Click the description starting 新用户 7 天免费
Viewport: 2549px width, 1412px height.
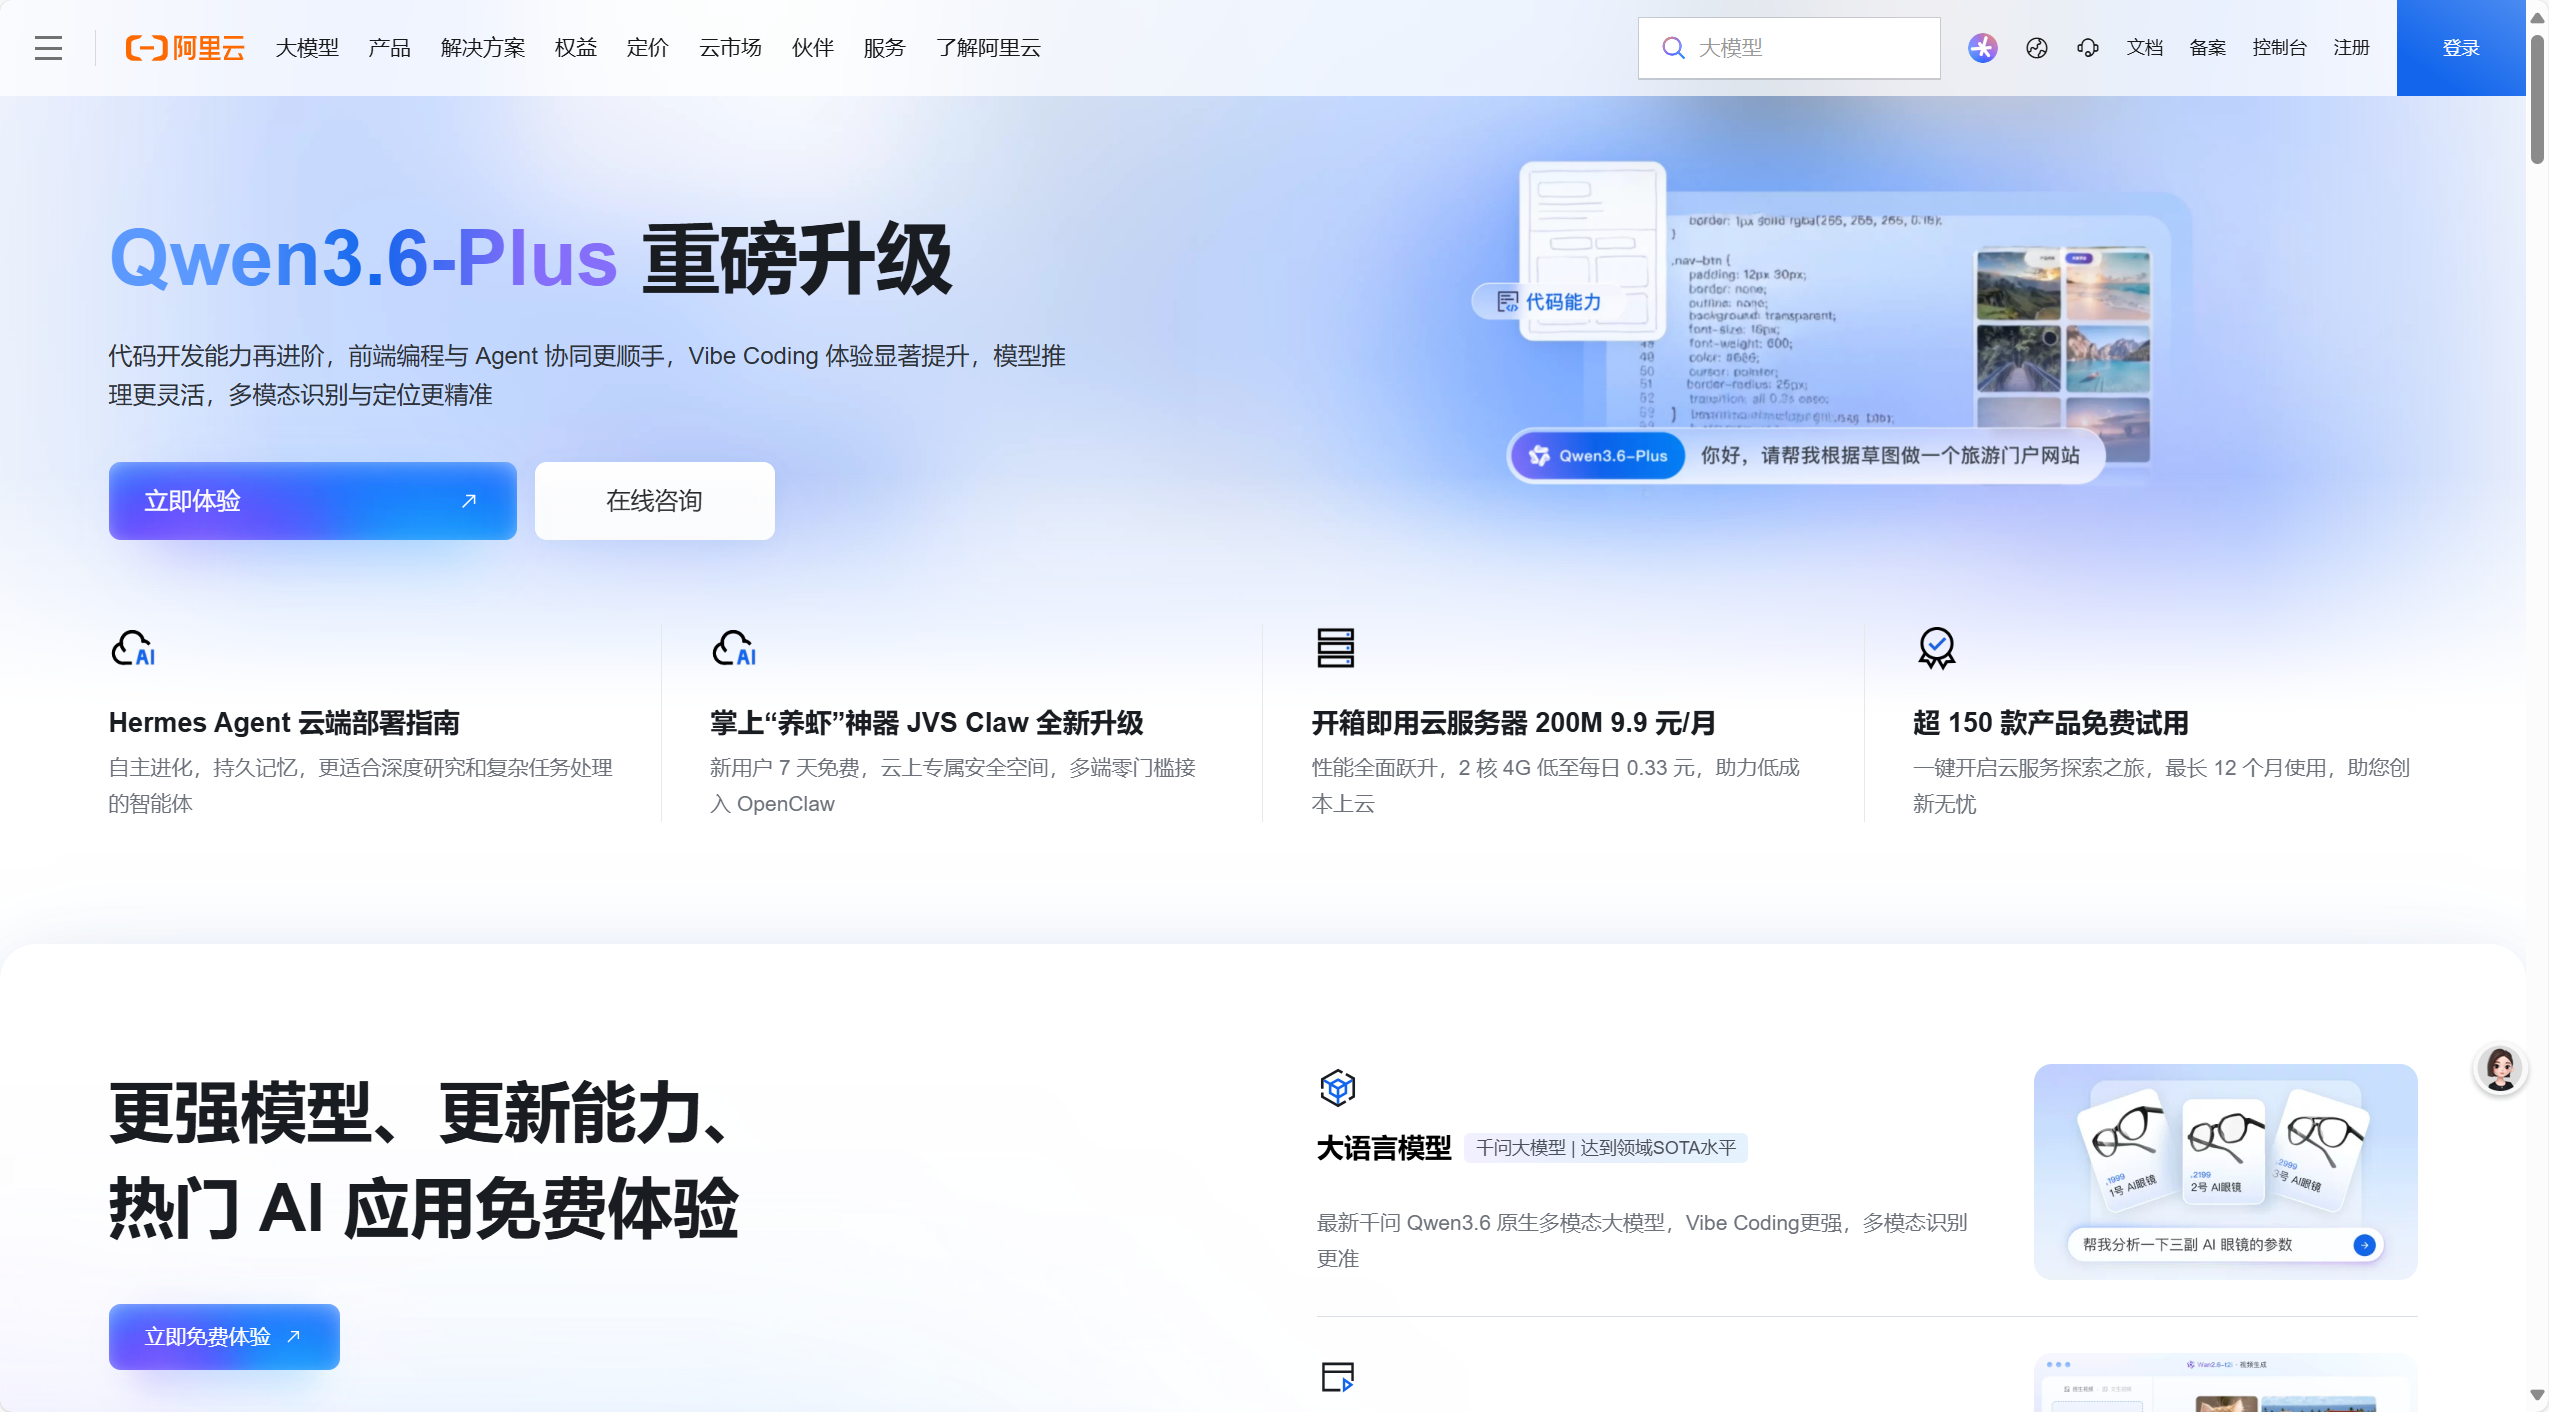click(x=953, y=785)
